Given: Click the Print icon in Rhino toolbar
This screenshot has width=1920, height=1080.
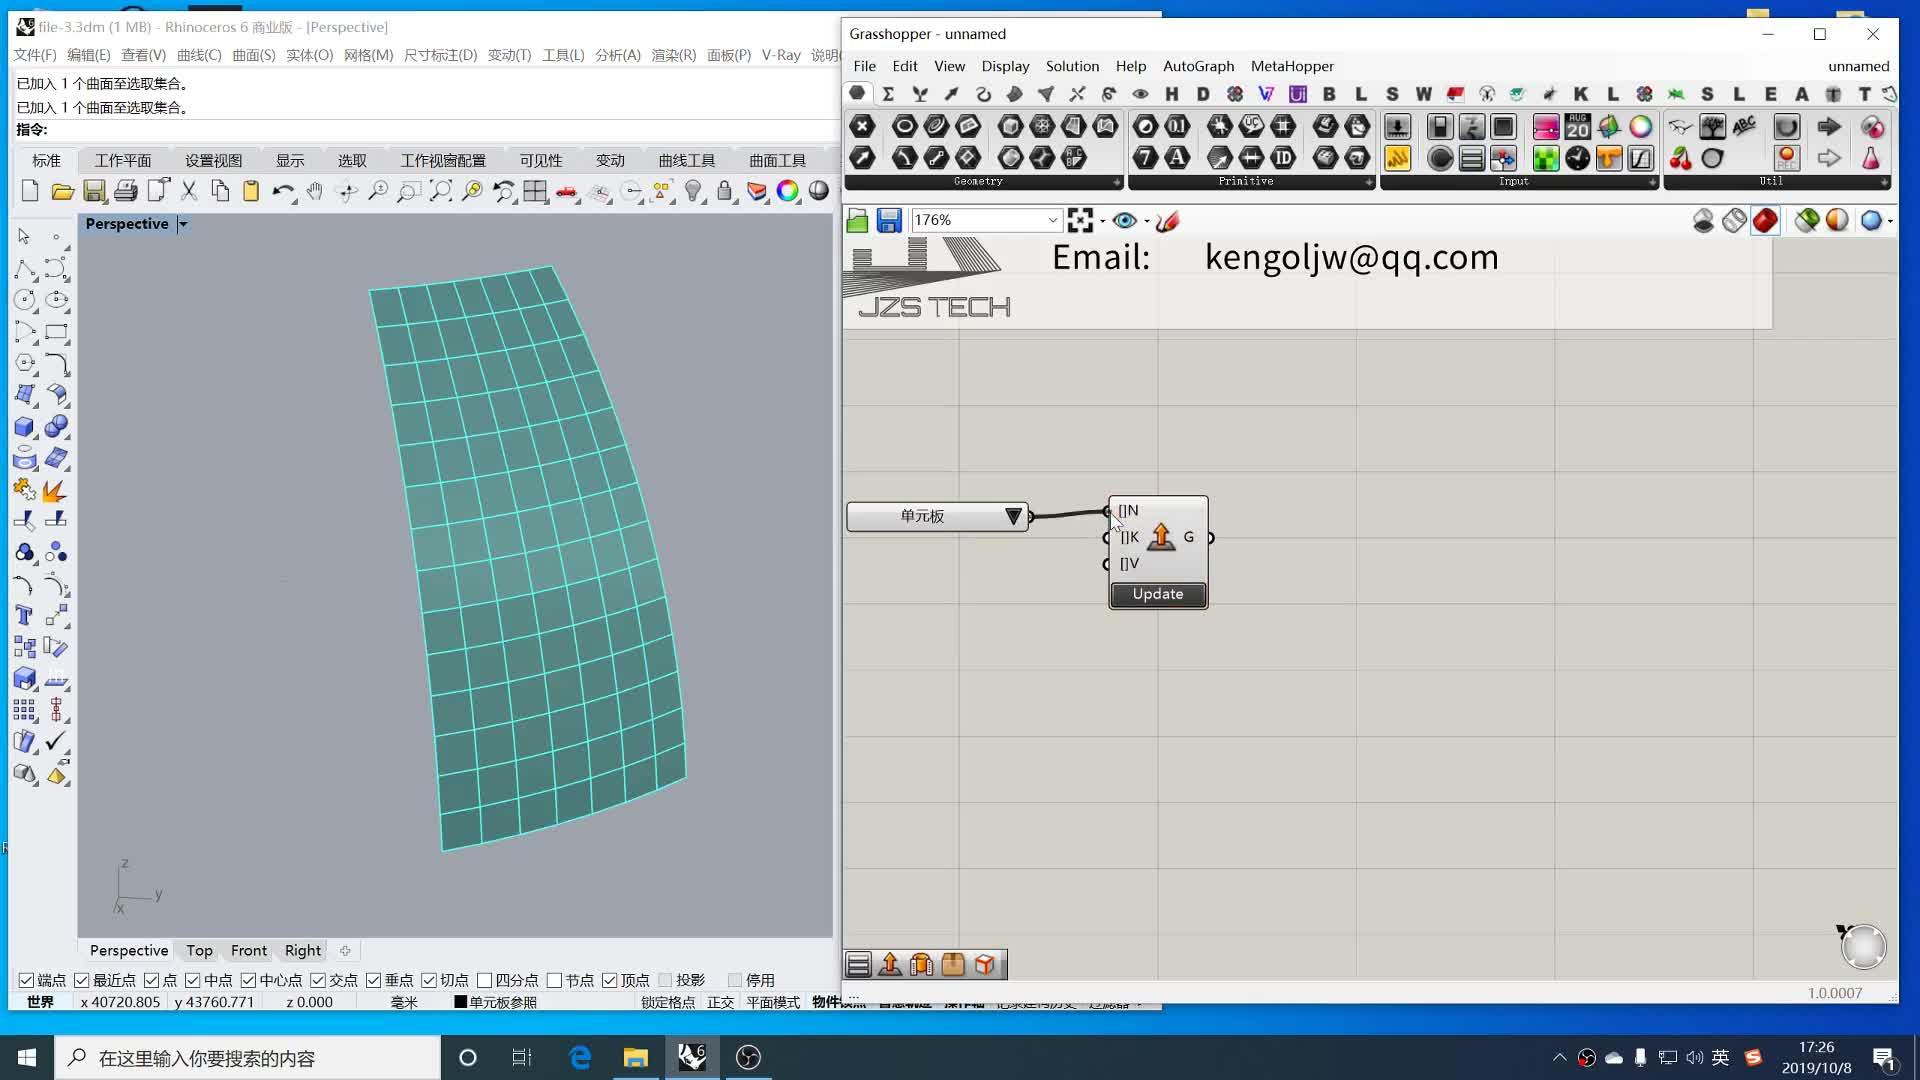Looking at the screenshot, I should click(126, 191).
